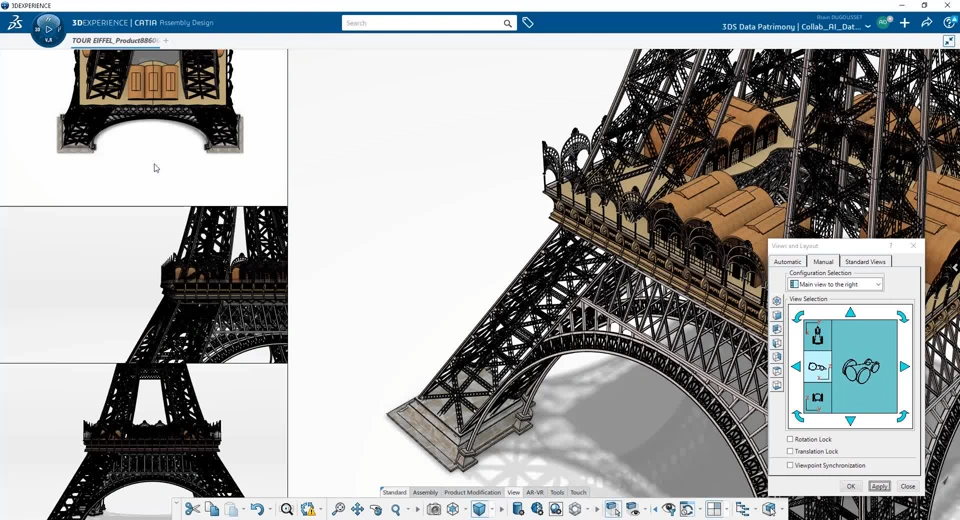Open the Standard toolbar tab

[x=394, y=492]
